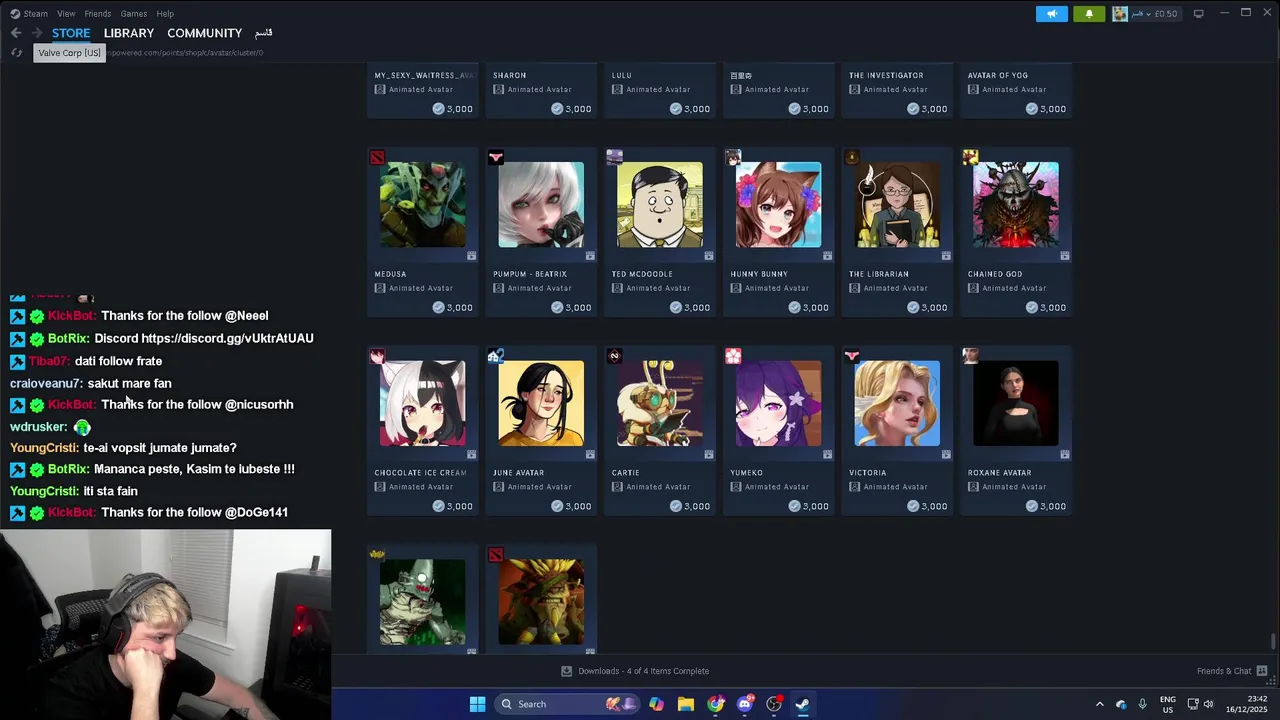Select the Roxane Avatar thumbnail

[x=1016, y=403]
